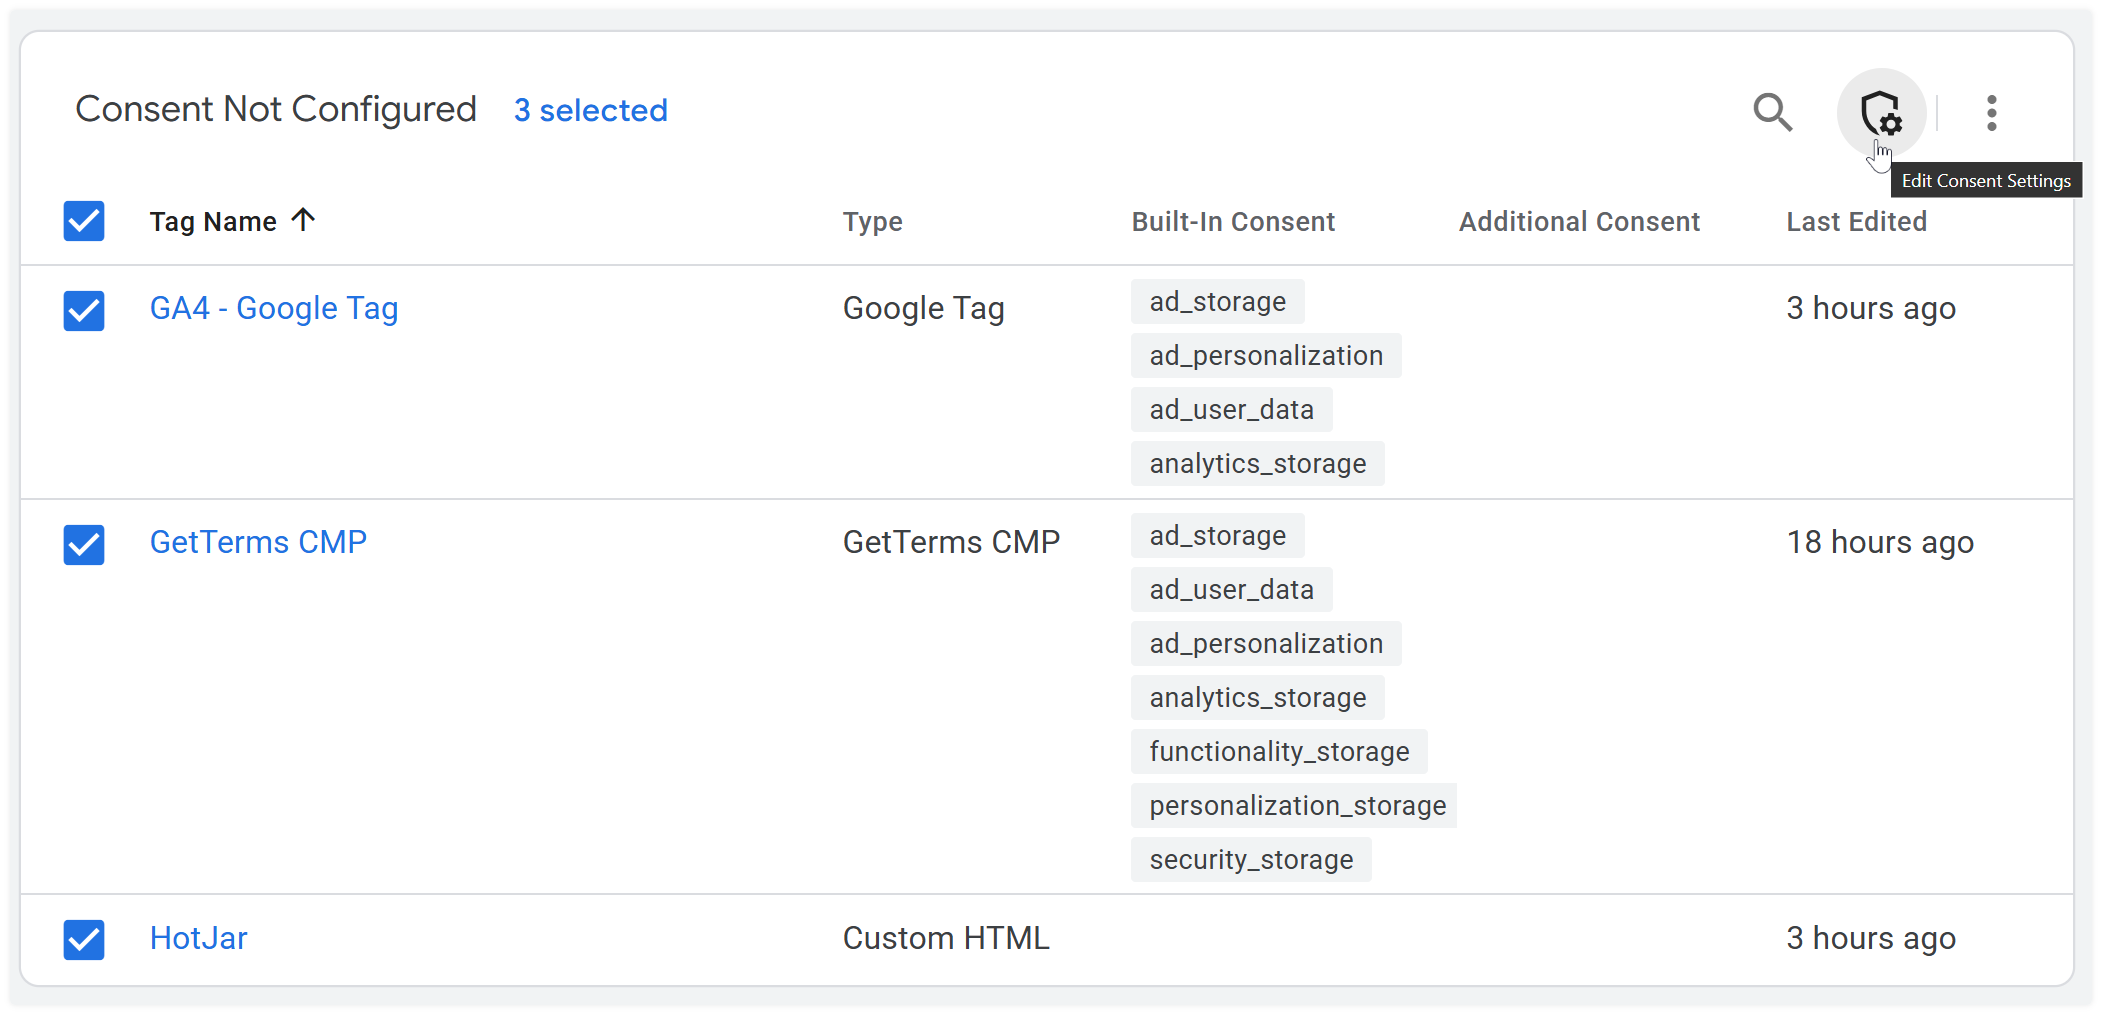Click the Last Edited column header
This screenshot has height=1015, width=2102.
(x=1856, y=222)
